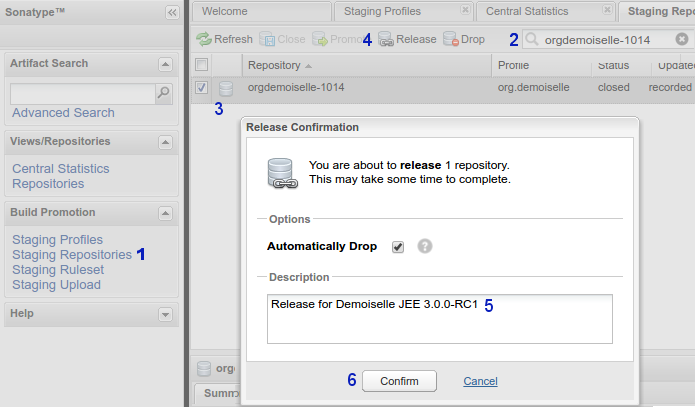Viewport: 695px width, 407px height.
Task: Close the Staging Profiles tab
Action: (465, 11)
